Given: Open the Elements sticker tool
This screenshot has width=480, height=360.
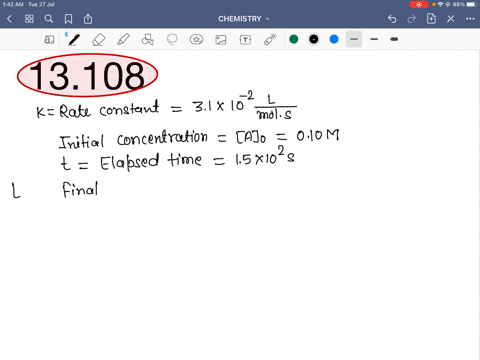Looking at the screenshot, I should click(x=197, y=40).
